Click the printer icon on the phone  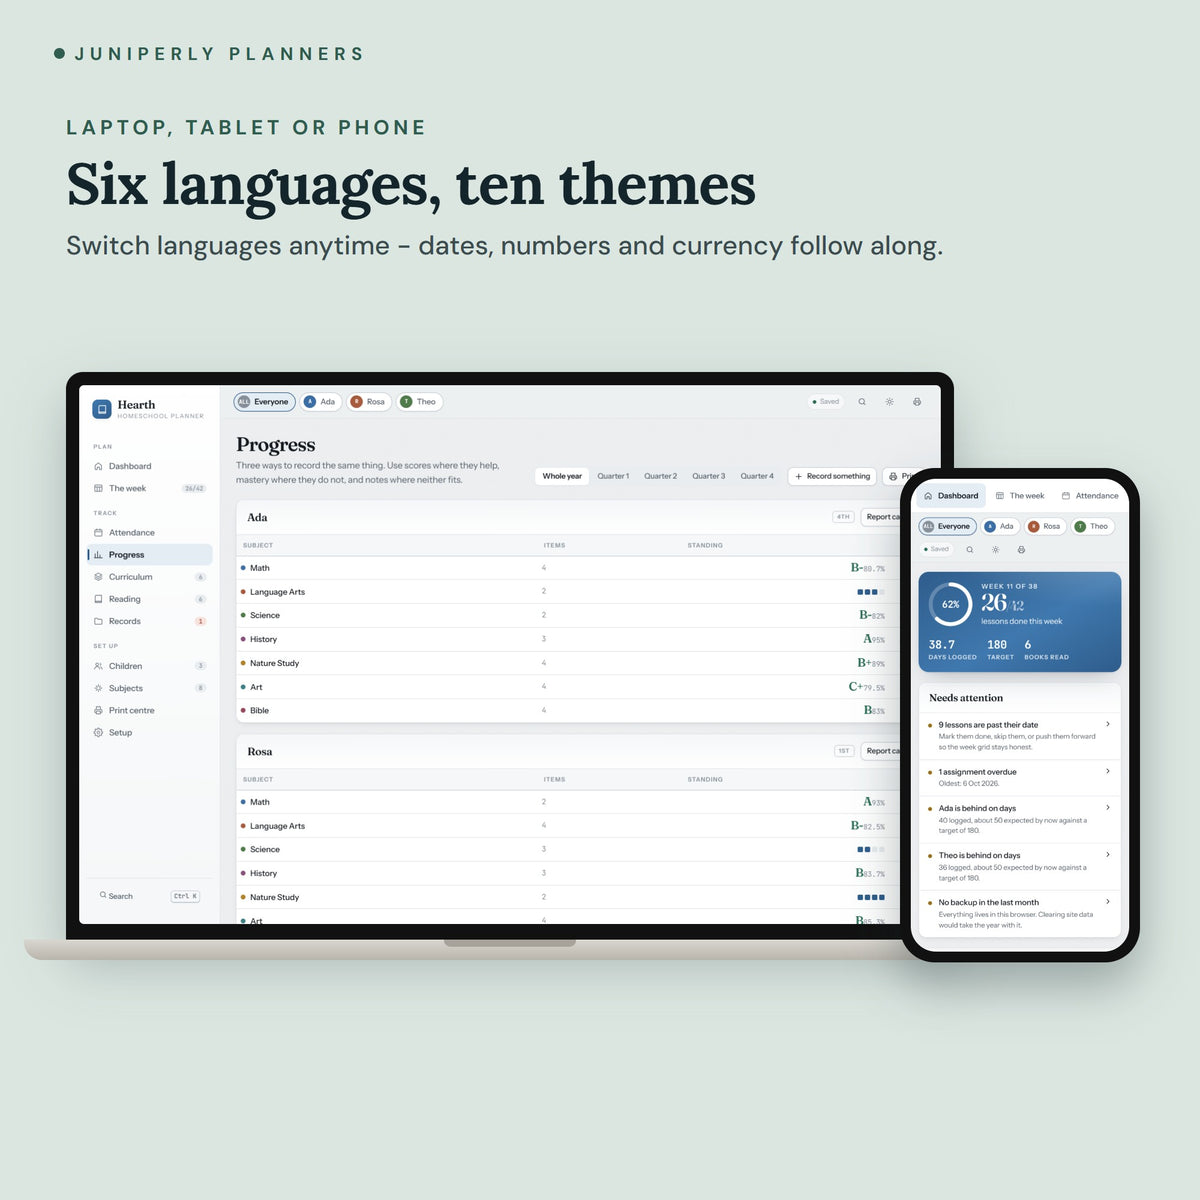pos(1021,550)
